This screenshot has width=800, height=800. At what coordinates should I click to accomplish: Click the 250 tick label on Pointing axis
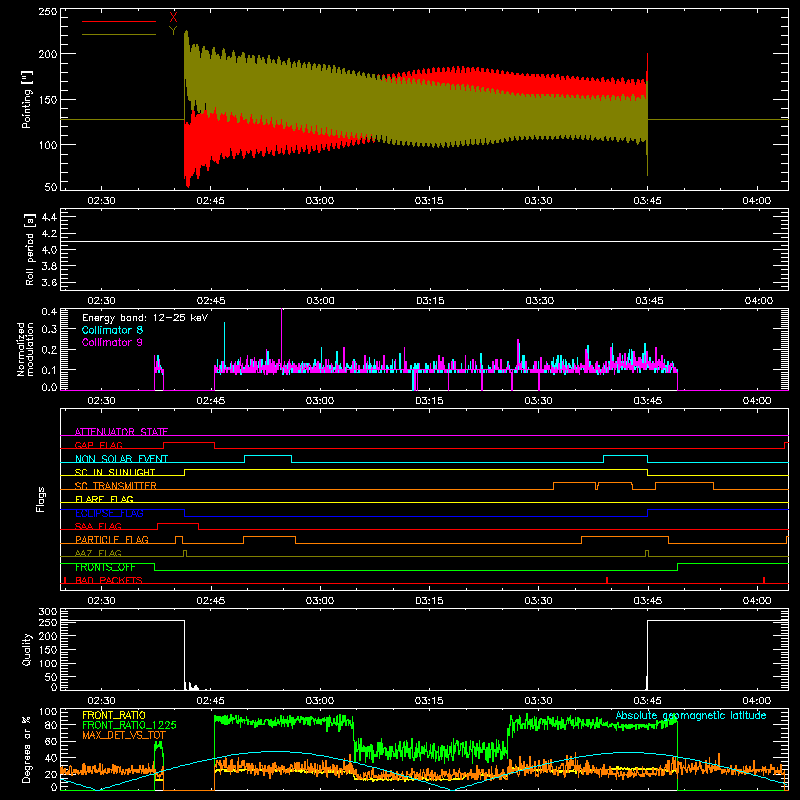[47, 11]
